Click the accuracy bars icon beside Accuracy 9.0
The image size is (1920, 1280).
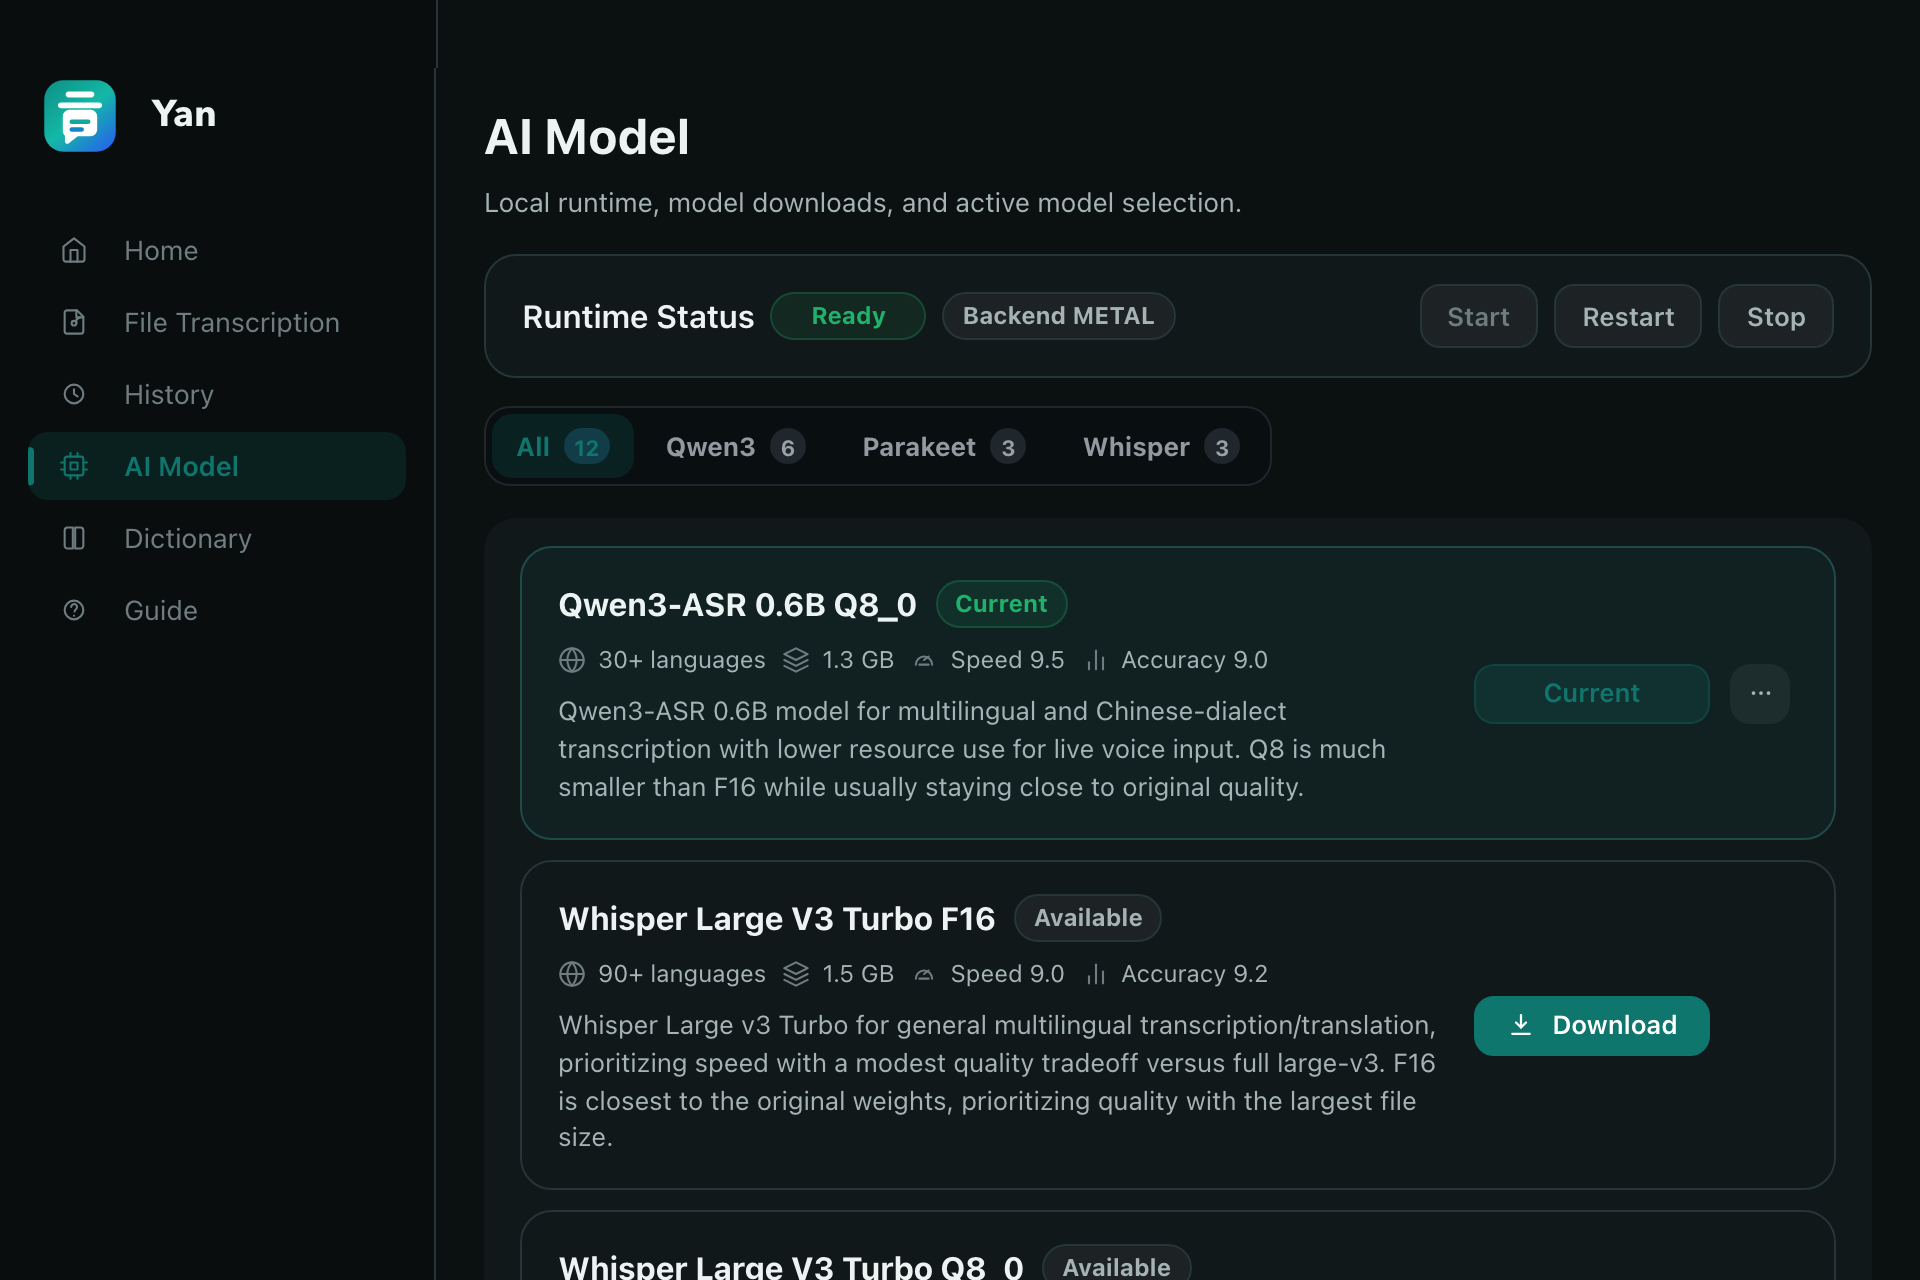pos(1096,660)
